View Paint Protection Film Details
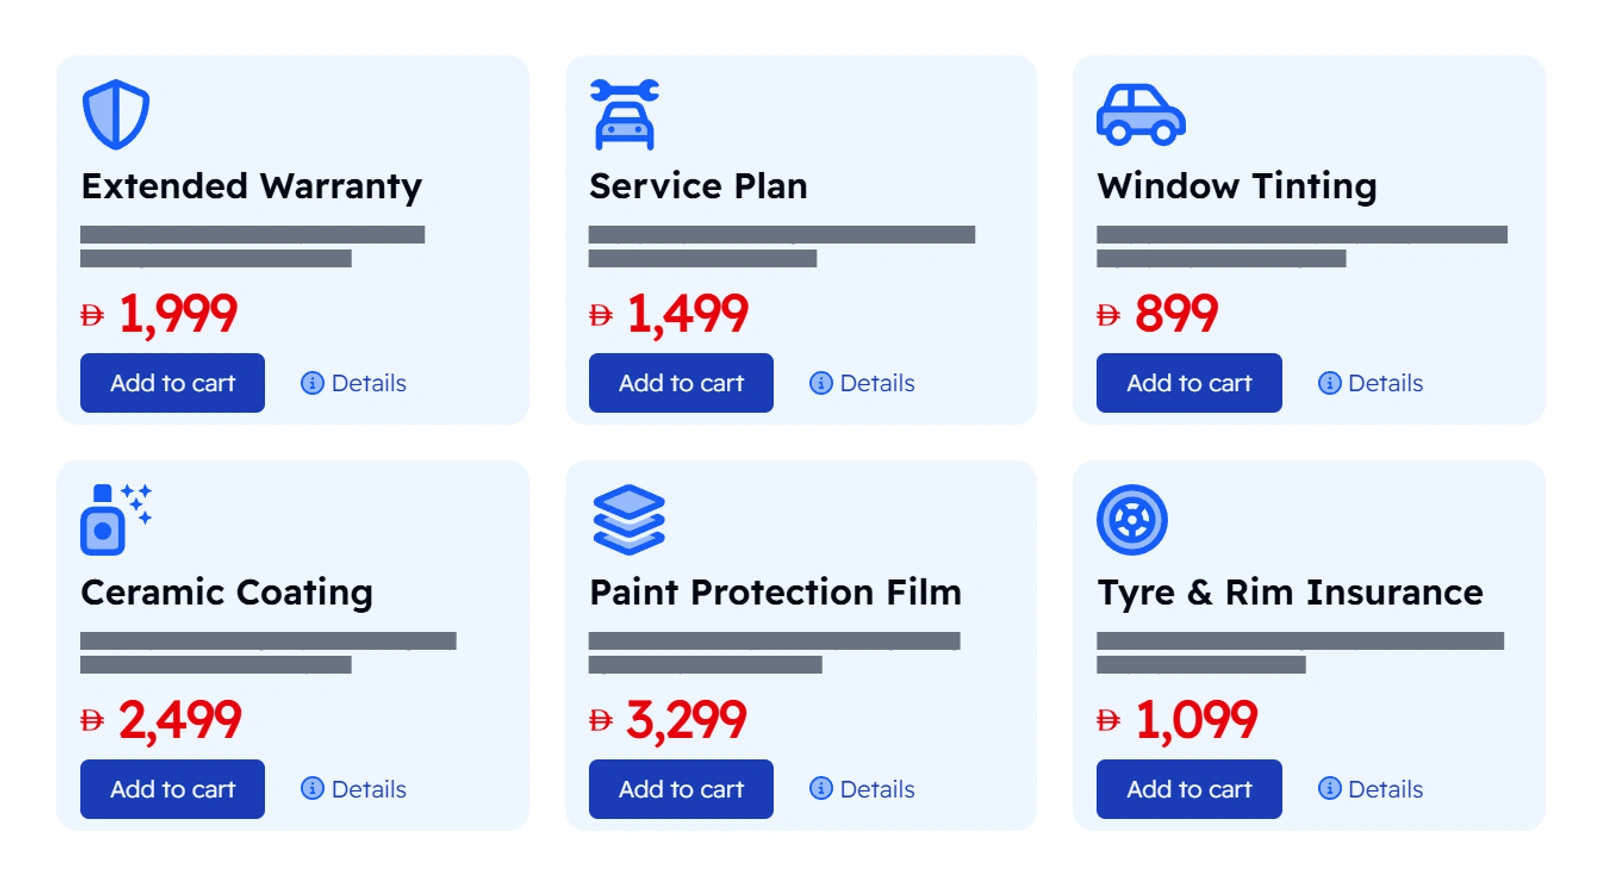This screenshot has width=1600, height=889. click(862, 789)
